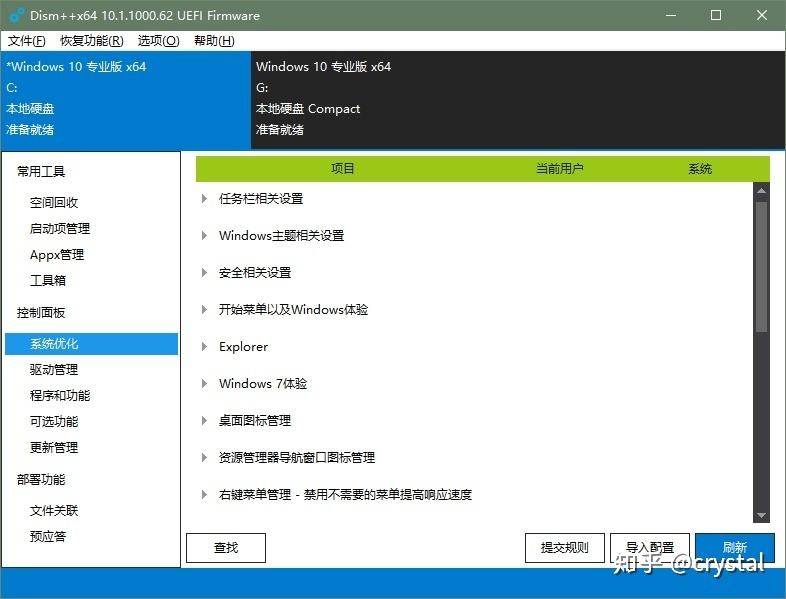Screen dimensions: 786x599
Task: Click the Windows主题相关设置 row text
Action: point(281,236)
